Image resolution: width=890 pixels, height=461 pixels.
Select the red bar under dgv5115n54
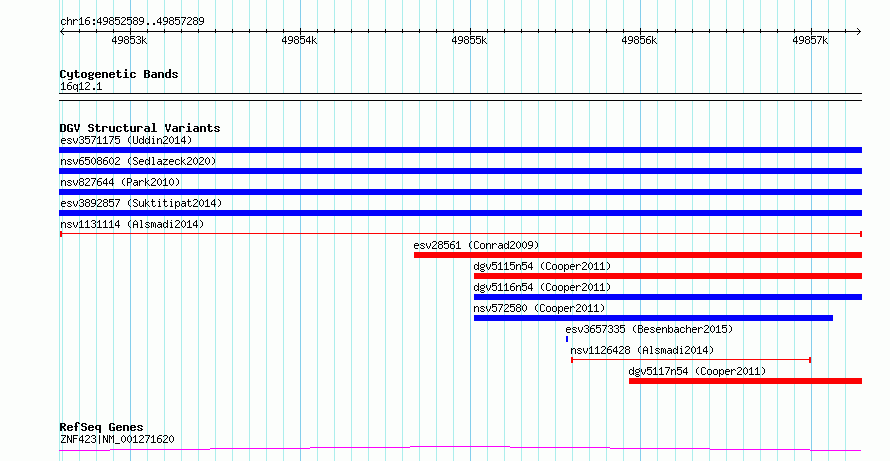pyautogui.click(x=668, y=276)
